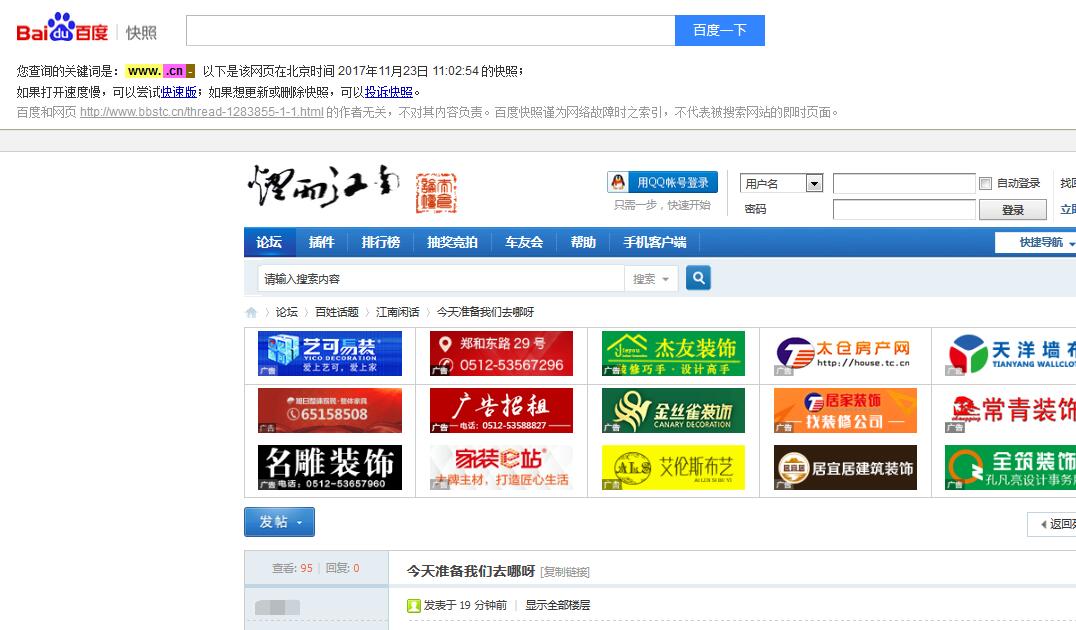Expand the 发帖 new post dropdown arrow
This screenshot has width=1076, height=630.
(299, 522)
